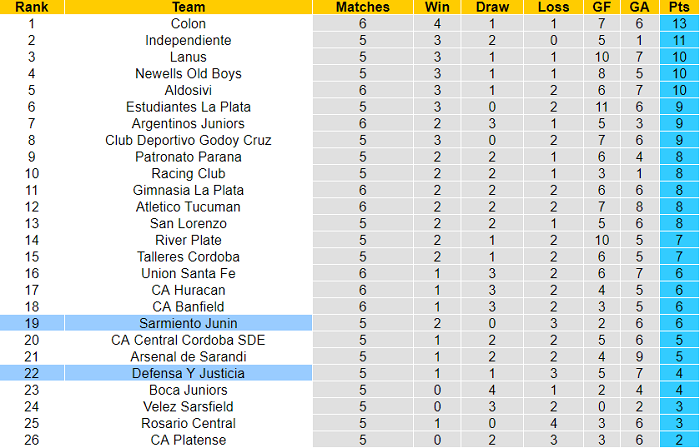
Task: Click the Draw column header
Action: (490, 7)
